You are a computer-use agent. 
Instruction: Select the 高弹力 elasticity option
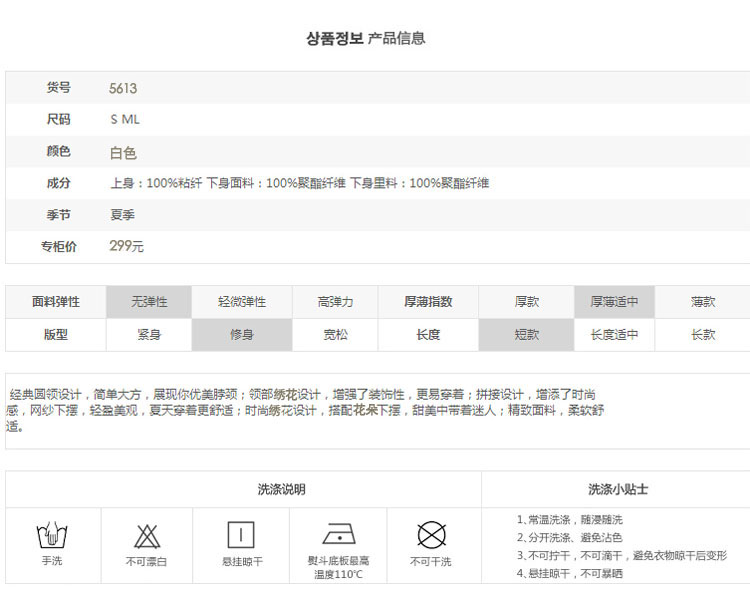[335, 302]
